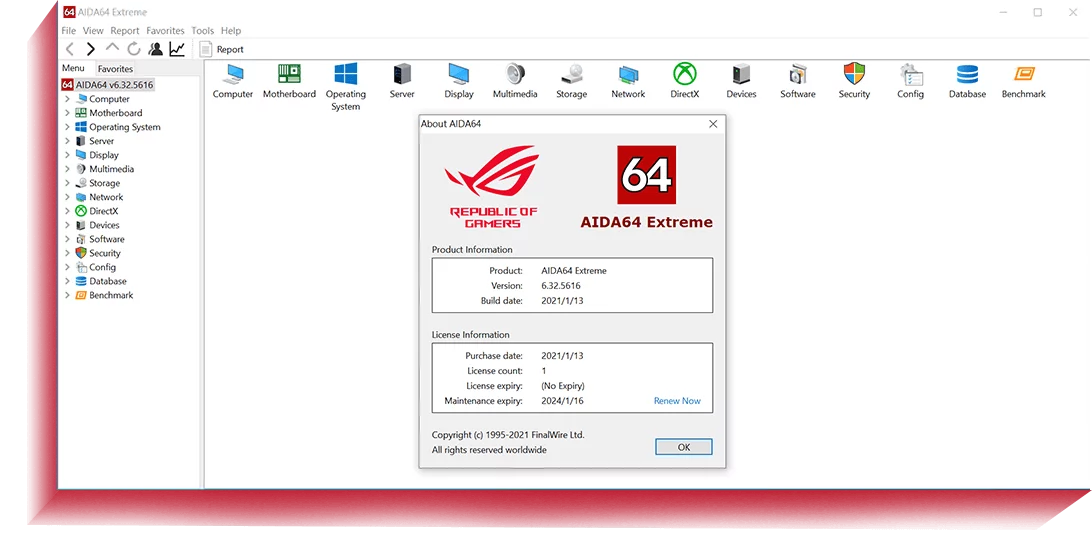1092x540 pixels.
Task: Open the Report menu
Action: coord(125,31)
